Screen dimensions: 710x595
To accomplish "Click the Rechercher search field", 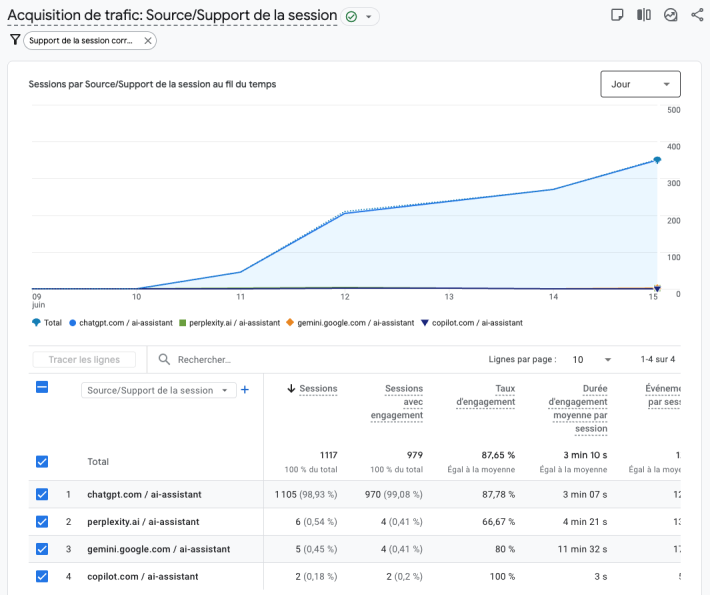I will coord(204,360).
